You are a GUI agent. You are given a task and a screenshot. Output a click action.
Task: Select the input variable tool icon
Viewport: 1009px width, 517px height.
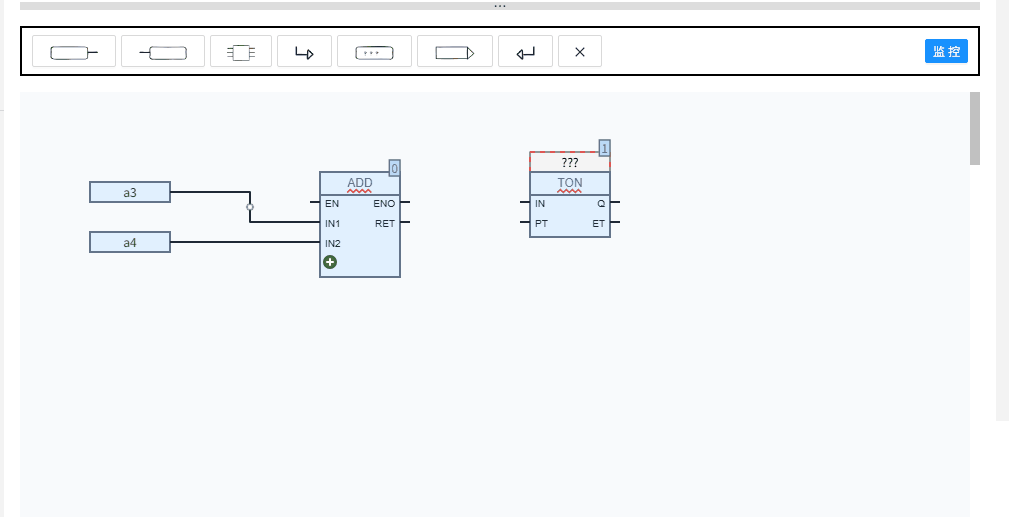pos(74,52)
